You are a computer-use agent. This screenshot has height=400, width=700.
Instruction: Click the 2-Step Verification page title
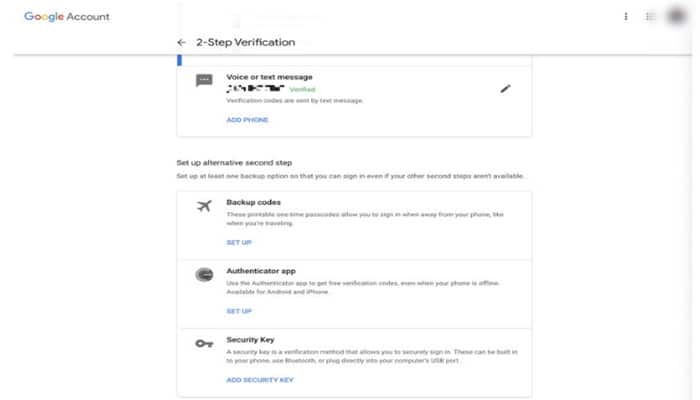click(x=246, y=42)
